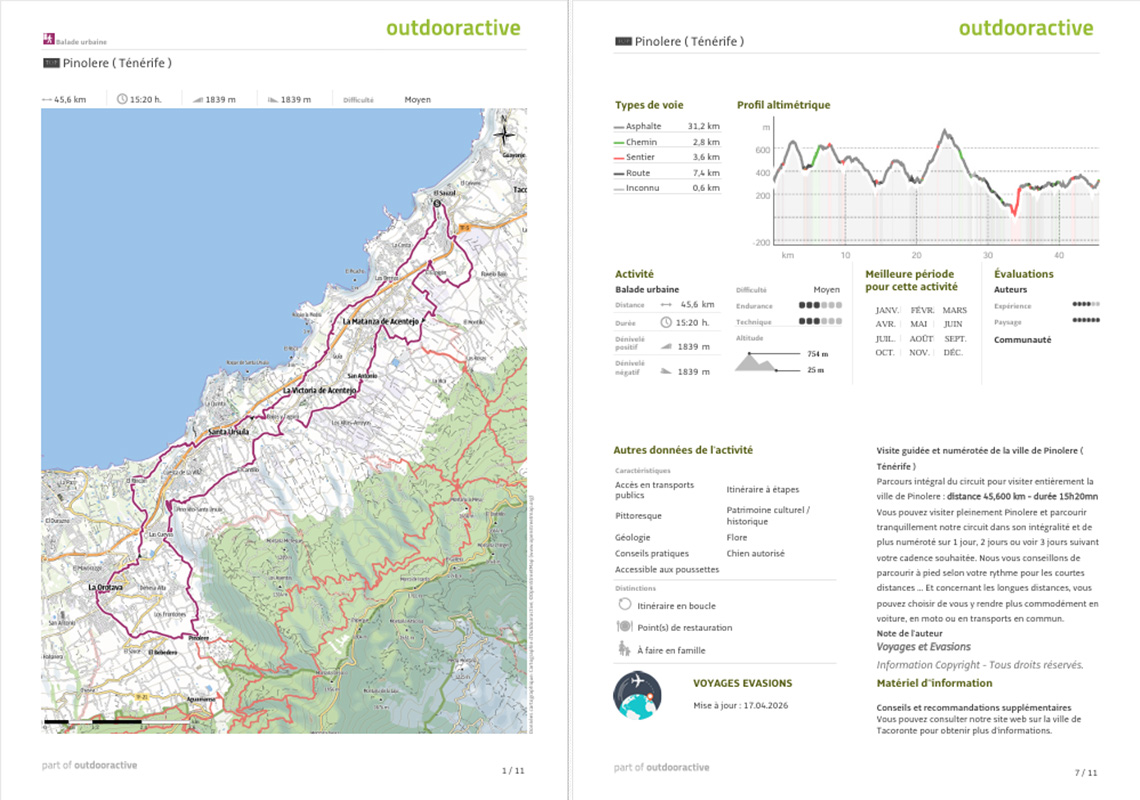Click the TOP badge beside page 1 title
Image resolution: width=1140 pixels, height=800 pixels.
(x=51, y=63)
